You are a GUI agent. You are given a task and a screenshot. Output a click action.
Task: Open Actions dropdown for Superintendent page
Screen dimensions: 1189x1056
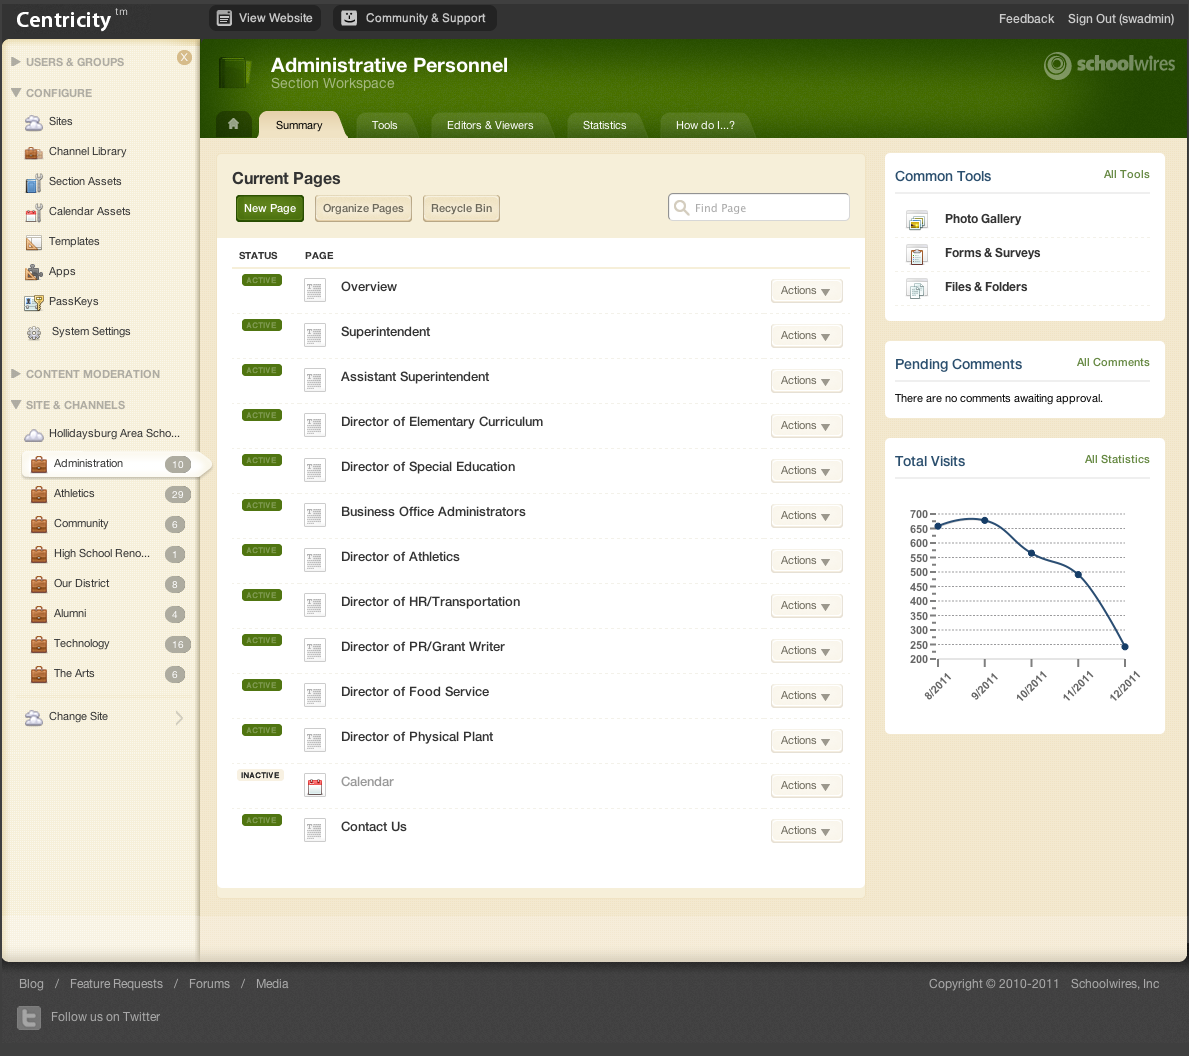(806, 336)
